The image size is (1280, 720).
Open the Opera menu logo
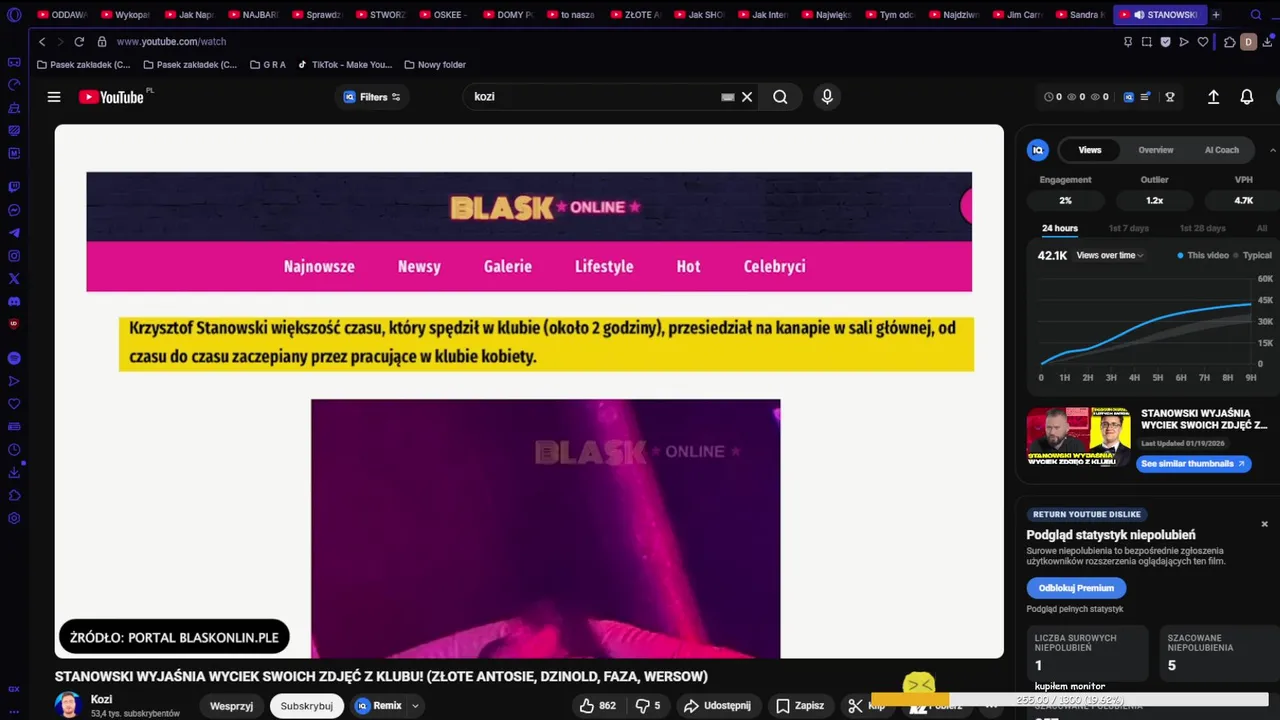(14, 15)
